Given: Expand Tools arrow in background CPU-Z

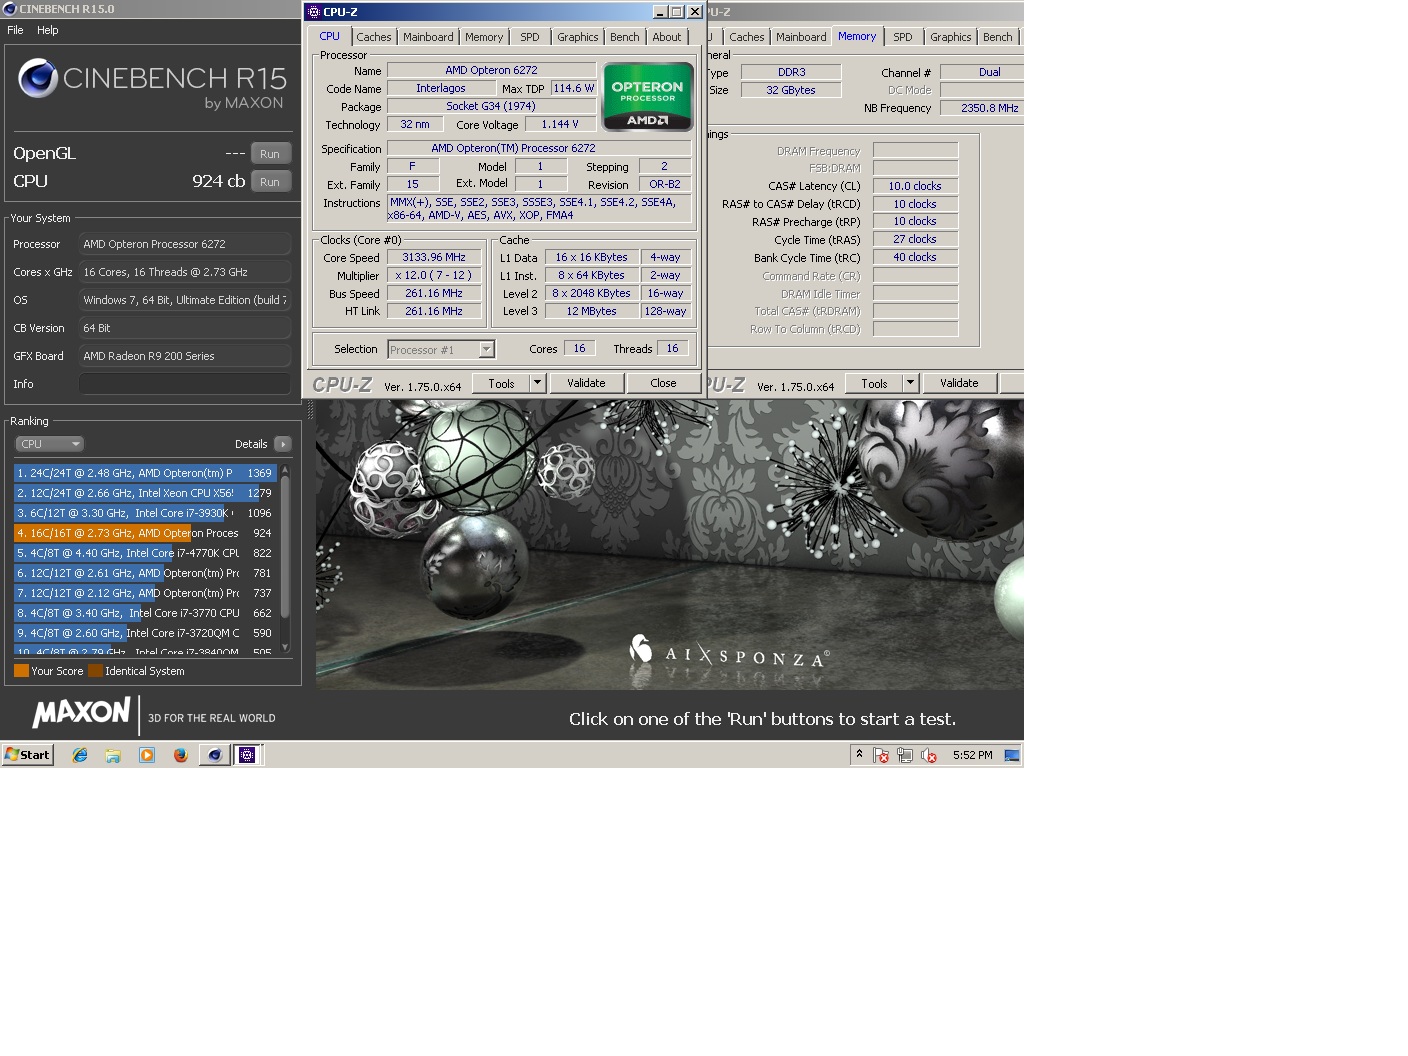Looking at the screenshot, I should [x=910, y=383].
